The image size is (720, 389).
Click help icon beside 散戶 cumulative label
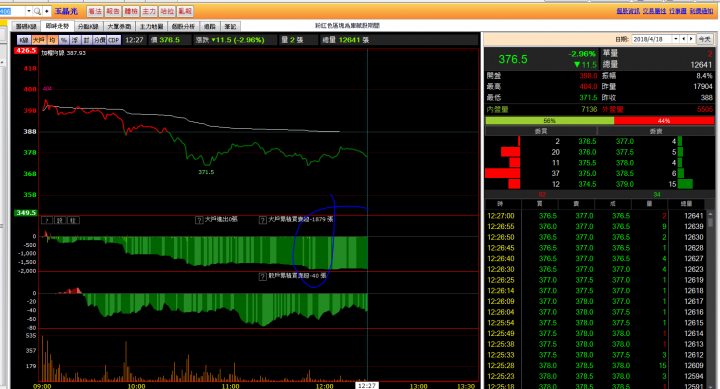pos(263,276)
